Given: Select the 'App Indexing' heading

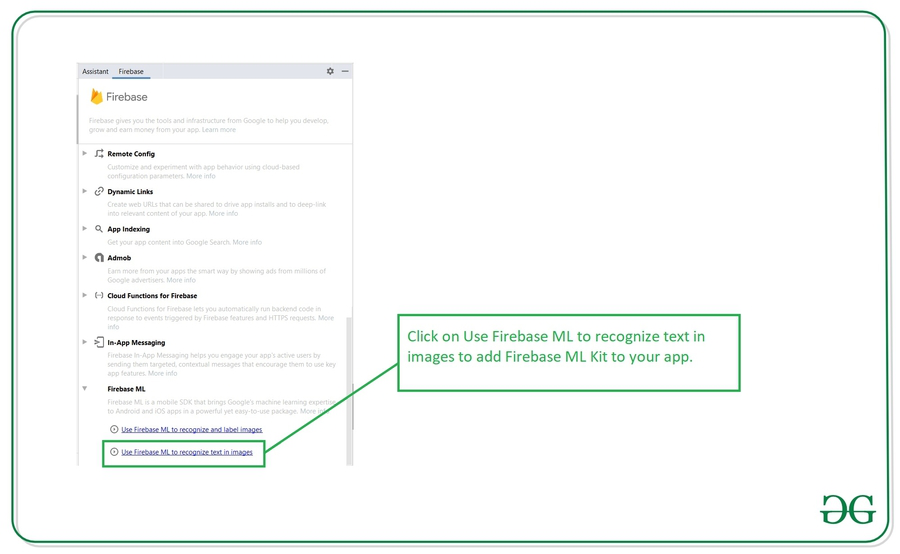Looking at the screenshot, I should pyautogui.click(x=129, y=229).
